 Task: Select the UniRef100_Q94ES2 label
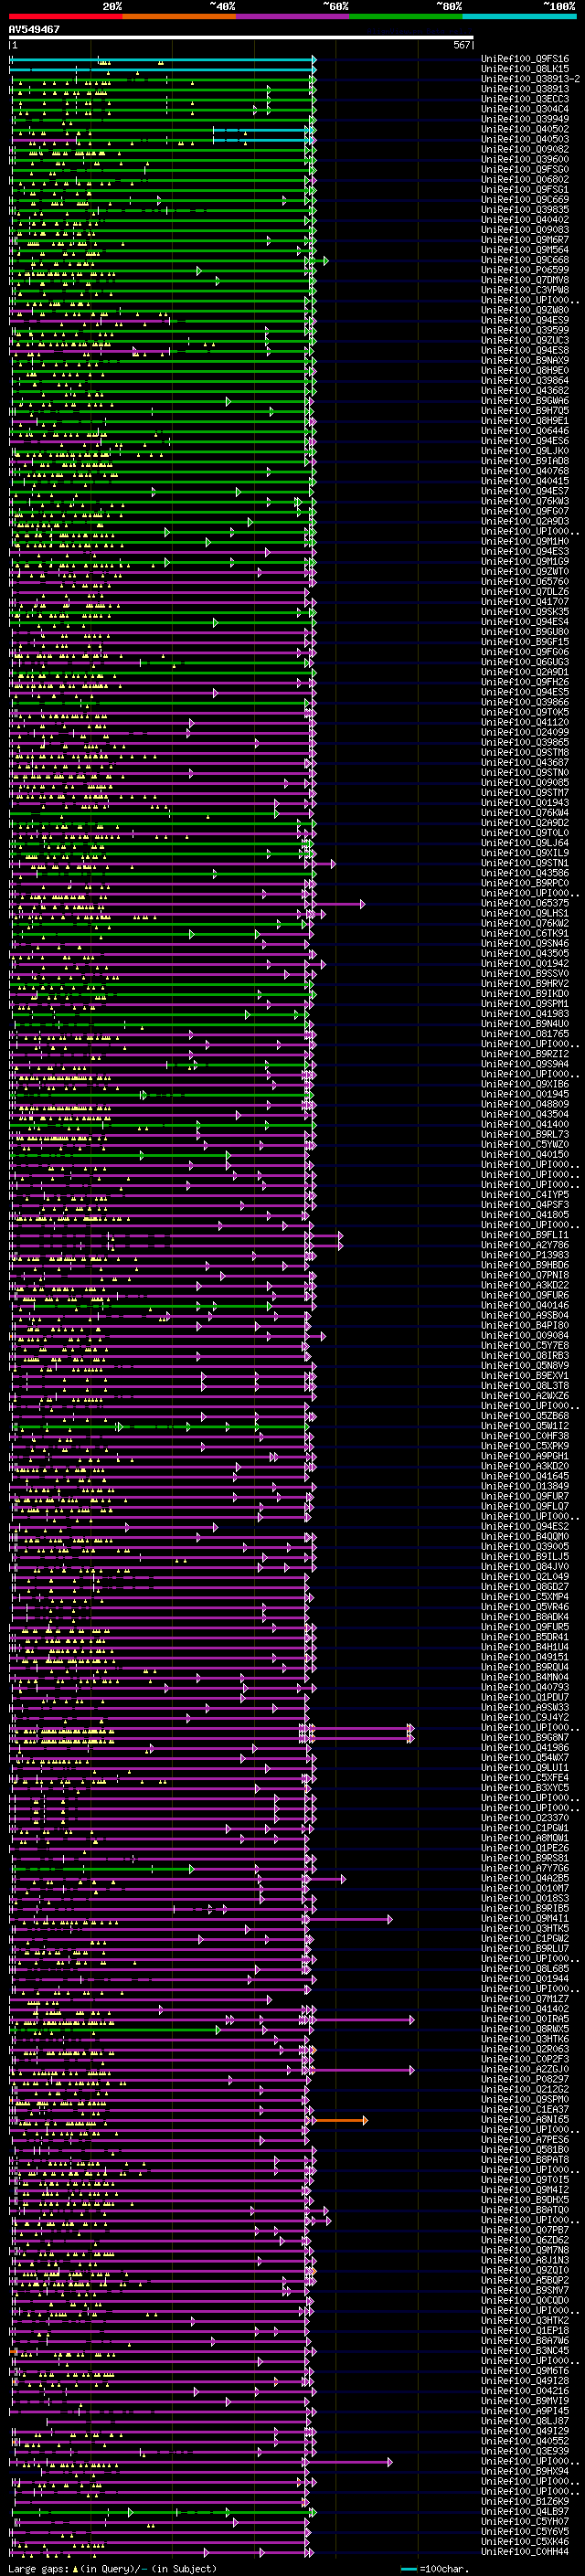pos(525,1526)
